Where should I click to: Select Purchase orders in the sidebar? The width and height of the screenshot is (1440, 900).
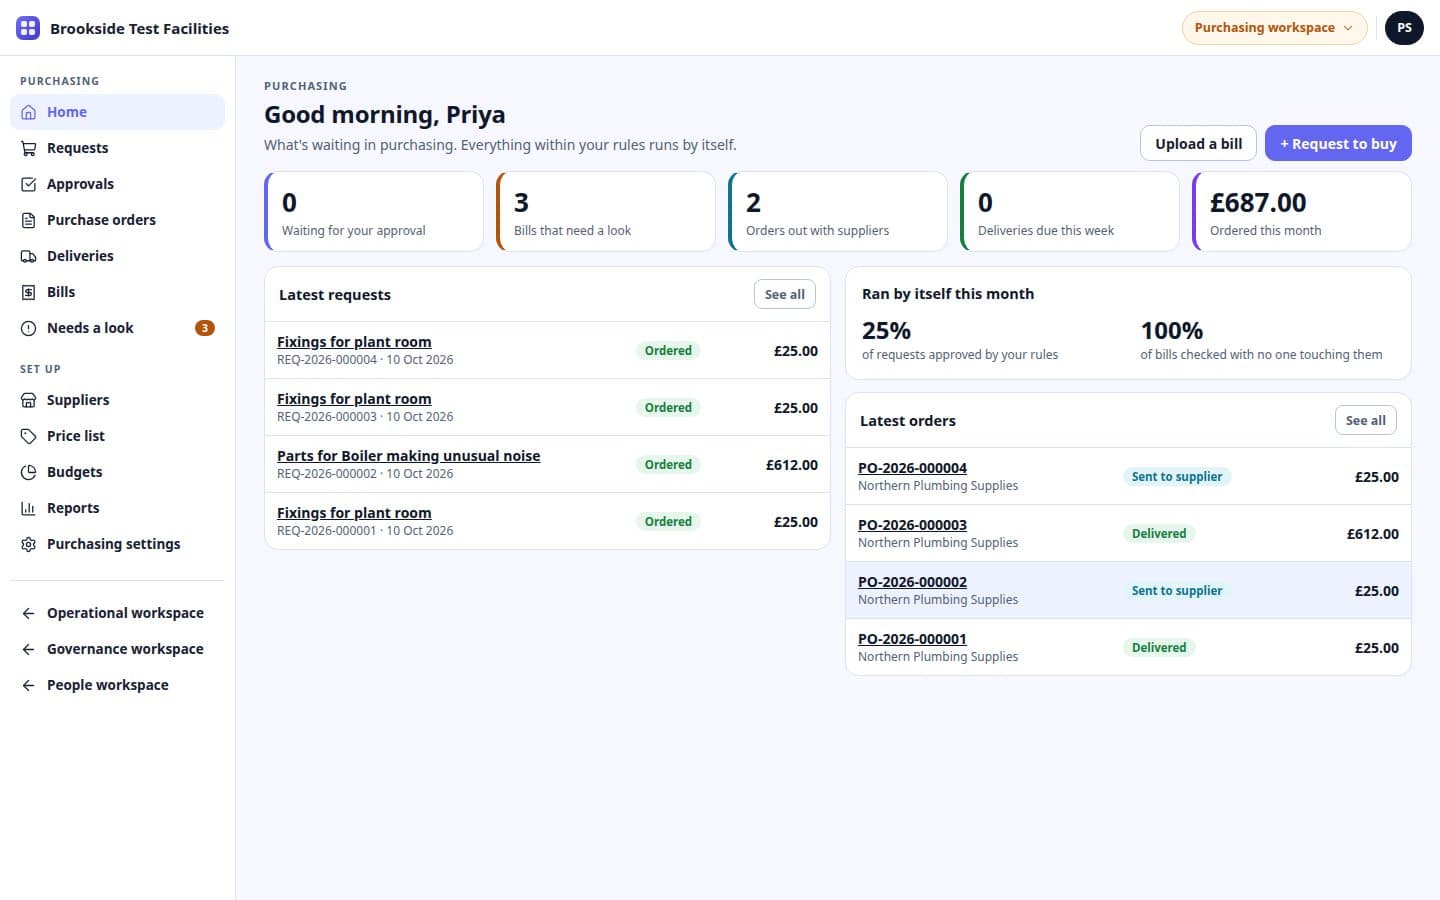point(117,220)
